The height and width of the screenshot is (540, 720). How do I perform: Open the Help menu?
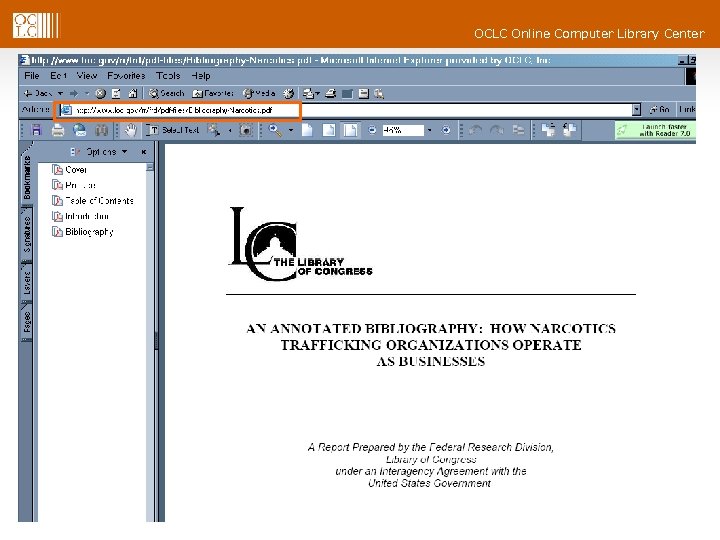tap(201, 76)
